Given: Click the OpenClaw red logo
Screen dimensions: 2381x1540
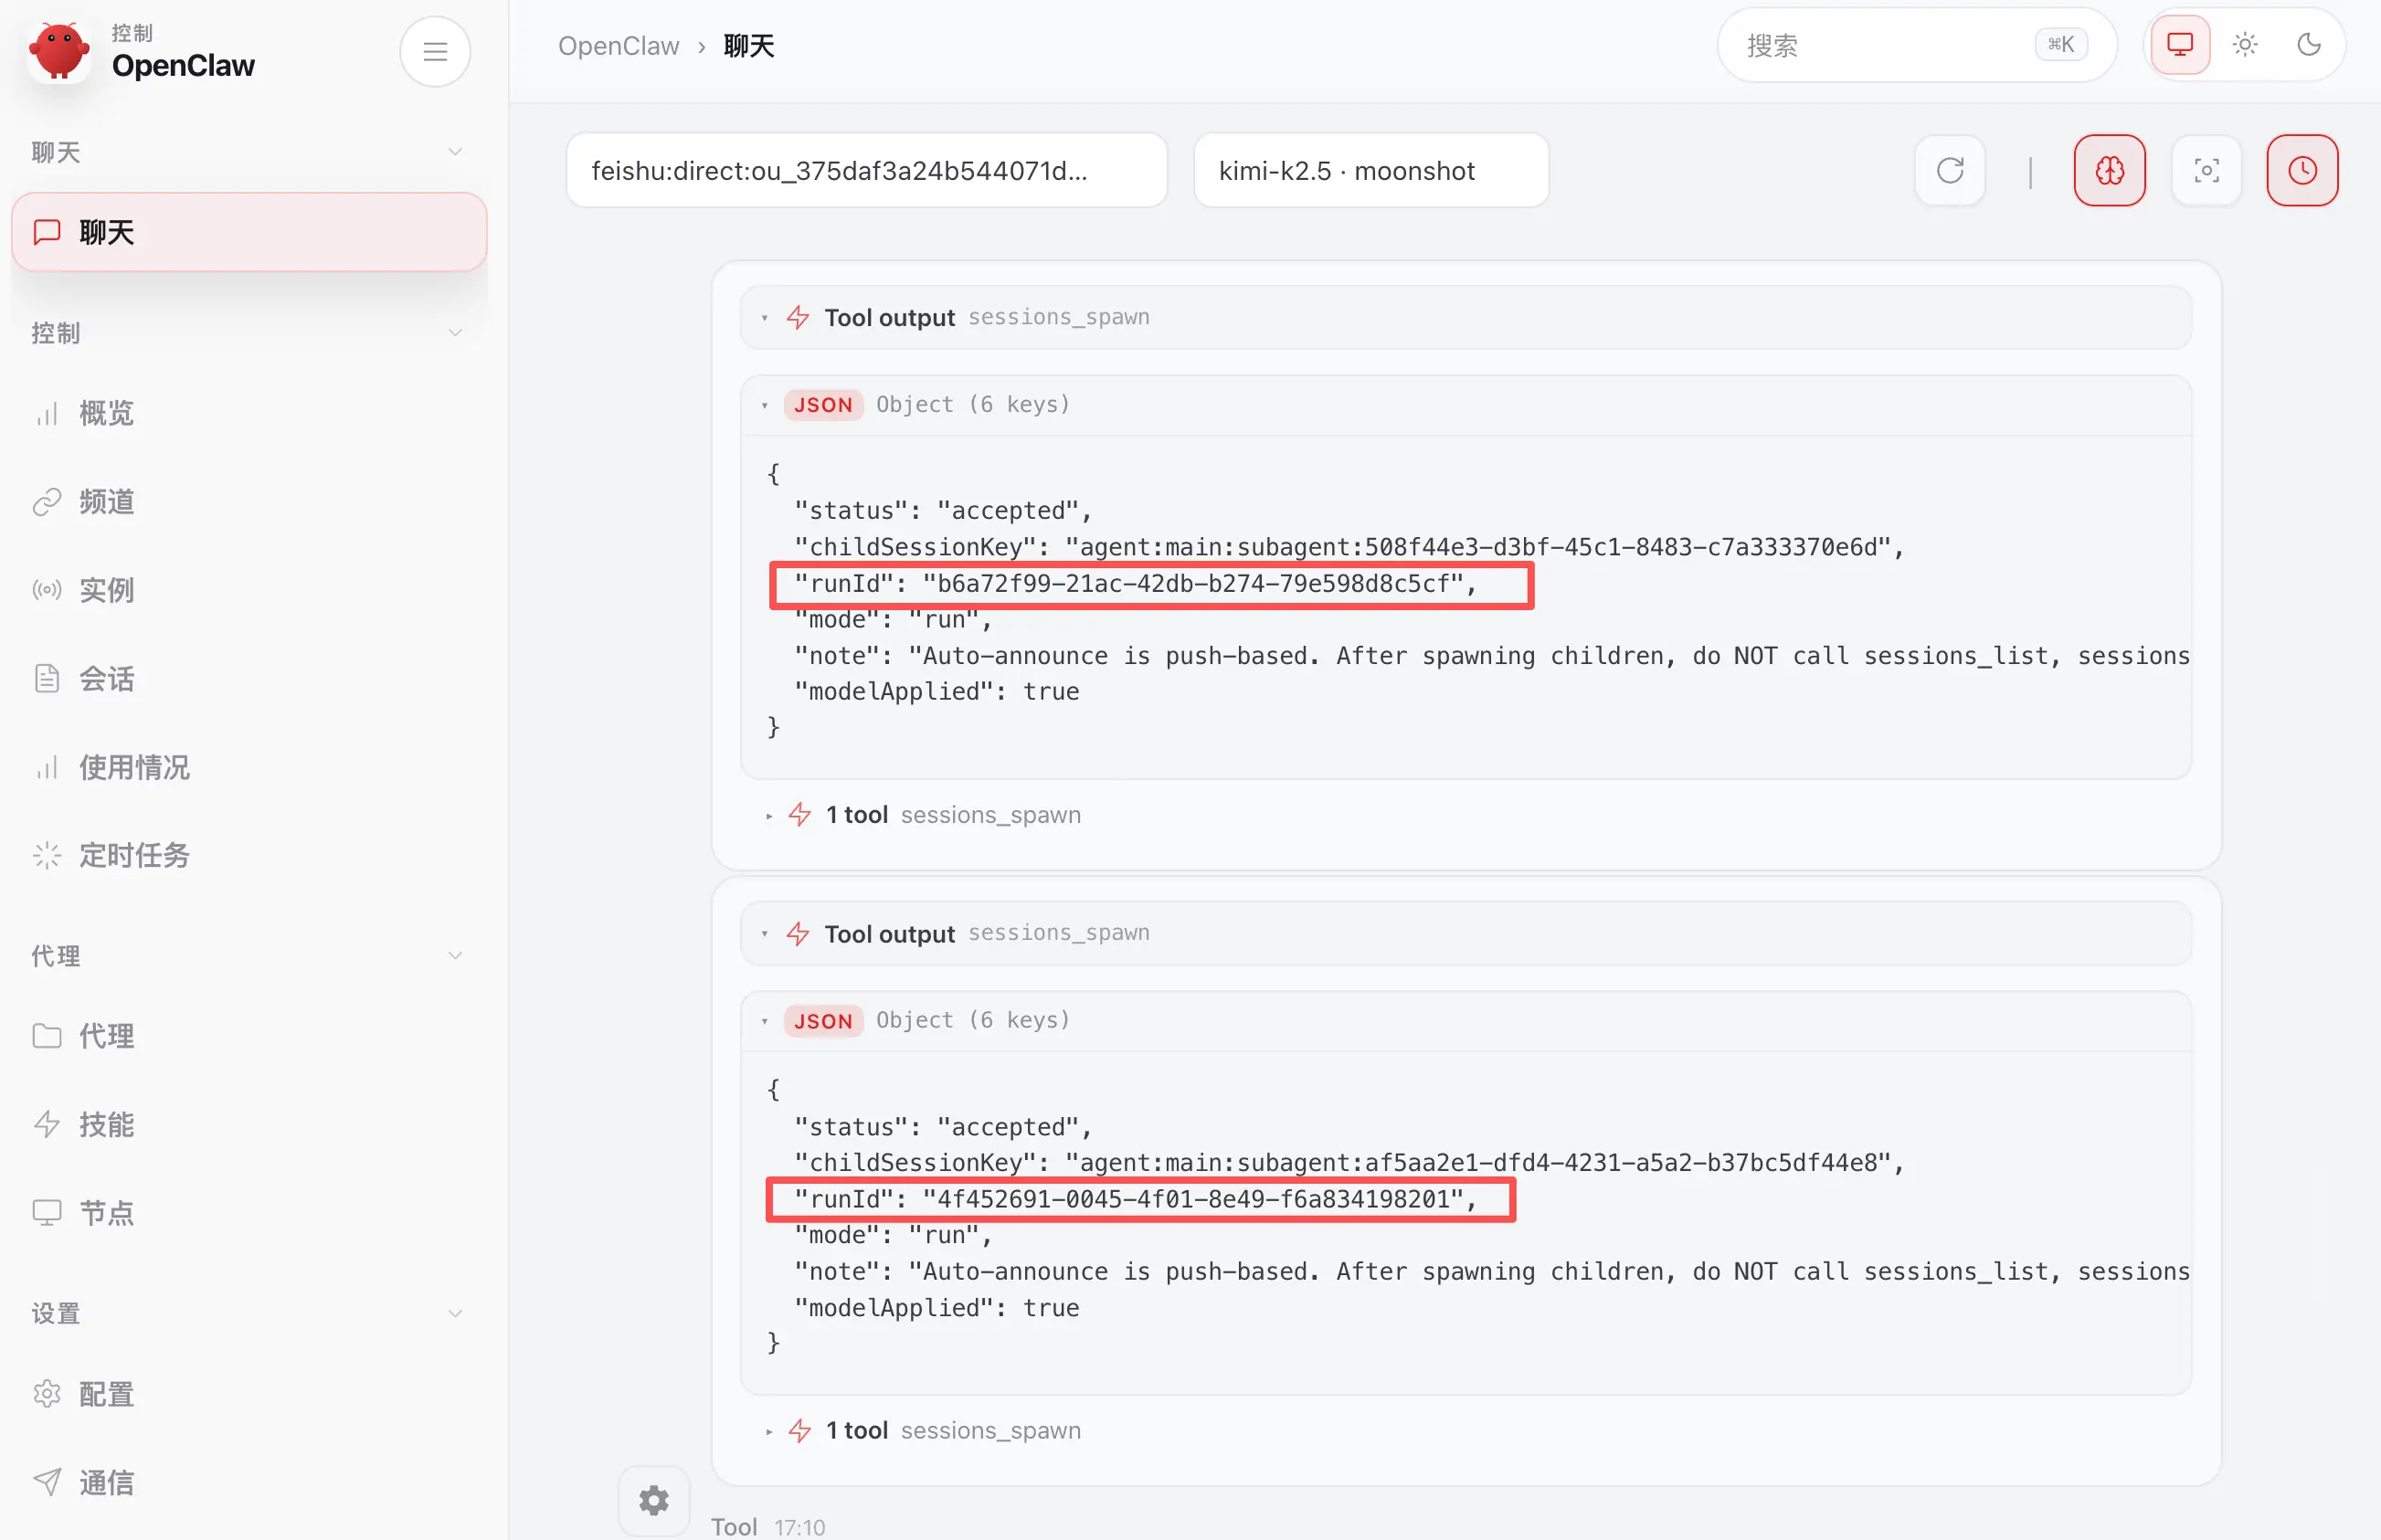Looking at the screenshot, I should (x=59, y=52).
